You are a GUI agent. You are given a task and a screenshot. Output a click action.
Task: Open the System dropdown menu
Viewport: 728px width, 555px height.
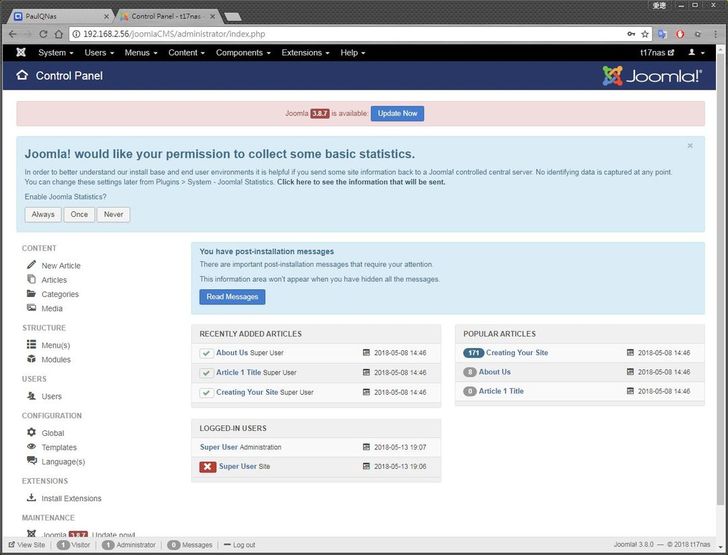click(56, 52)
